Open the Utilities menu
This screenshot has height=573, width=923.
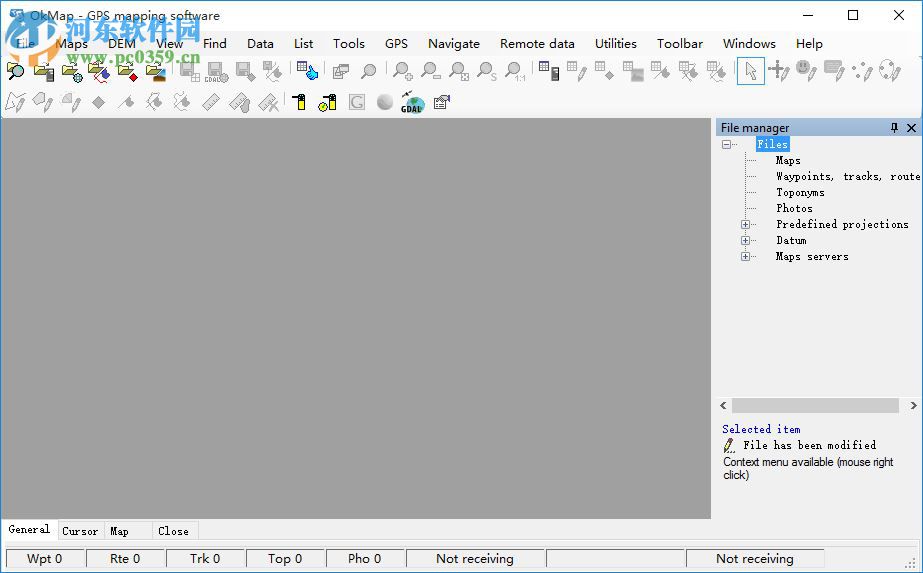pyautogui.click(x=616, y=44)
